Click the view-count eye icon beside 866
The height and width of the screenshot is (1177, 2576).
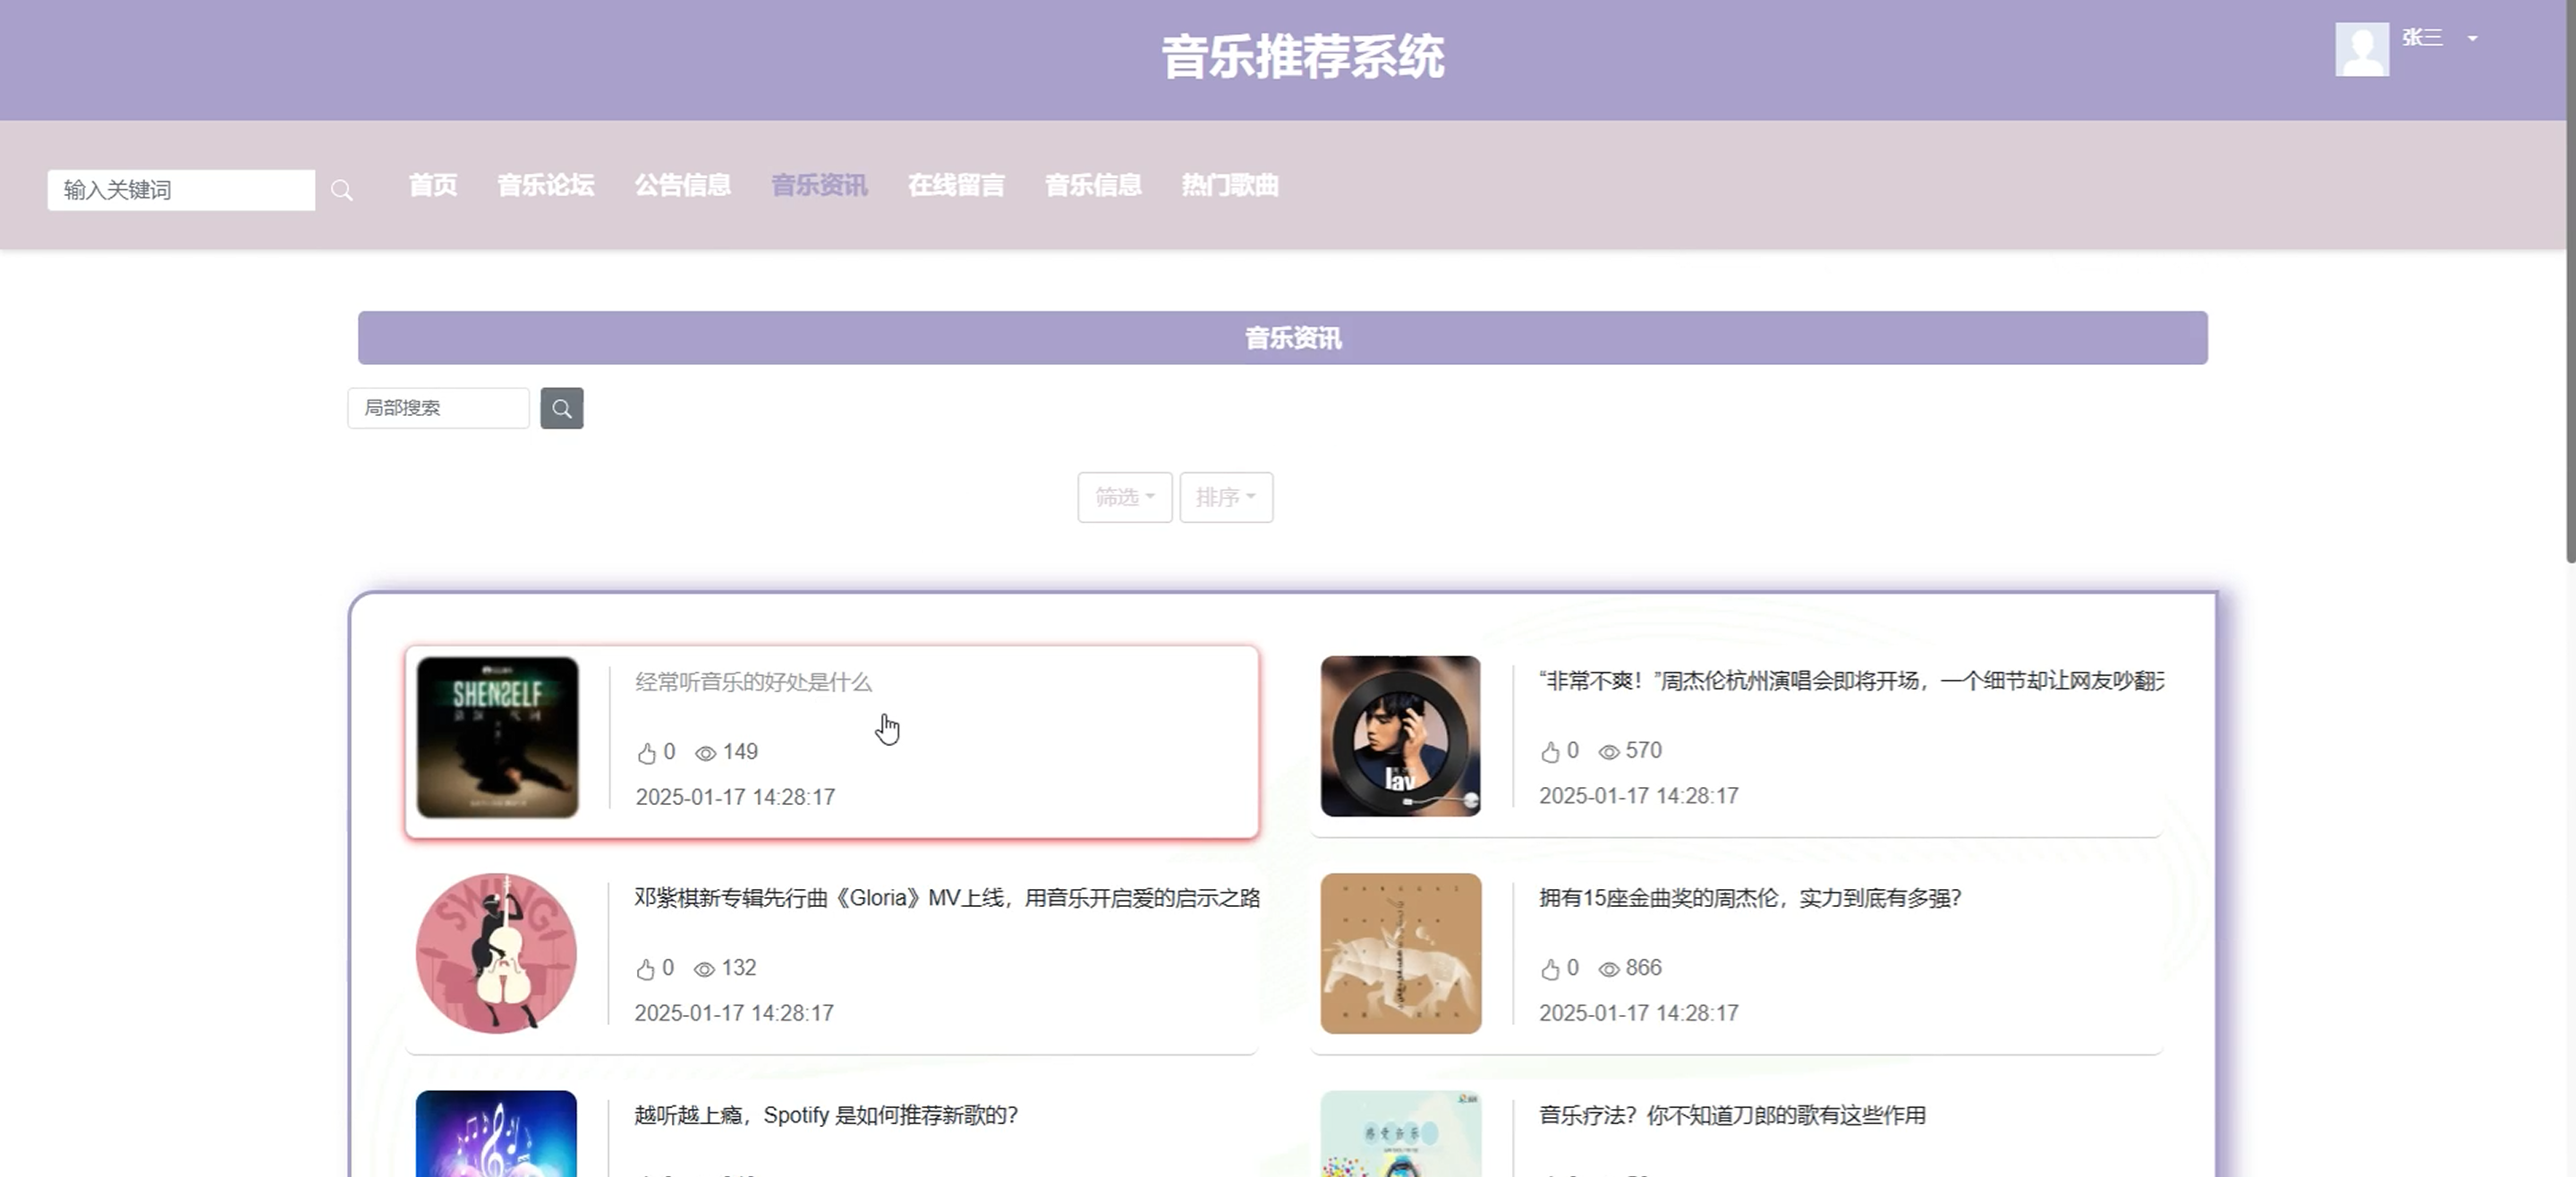point(1609,969)
